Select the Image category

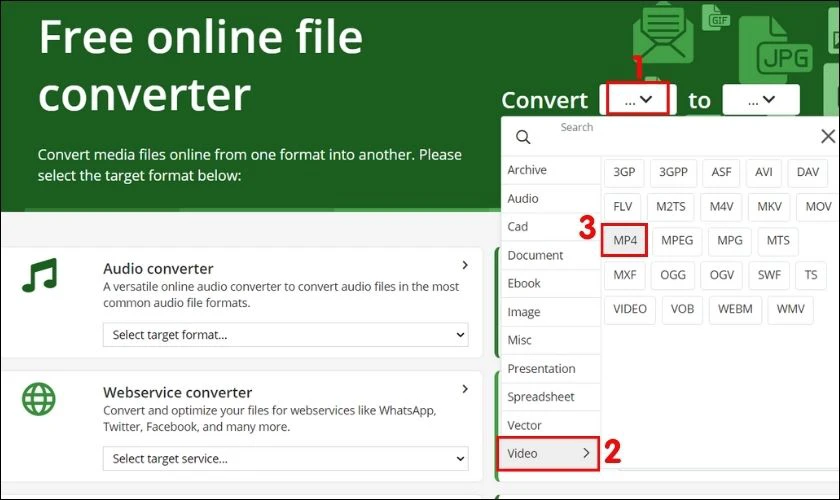pyautogui.click(x=551, y=312)
